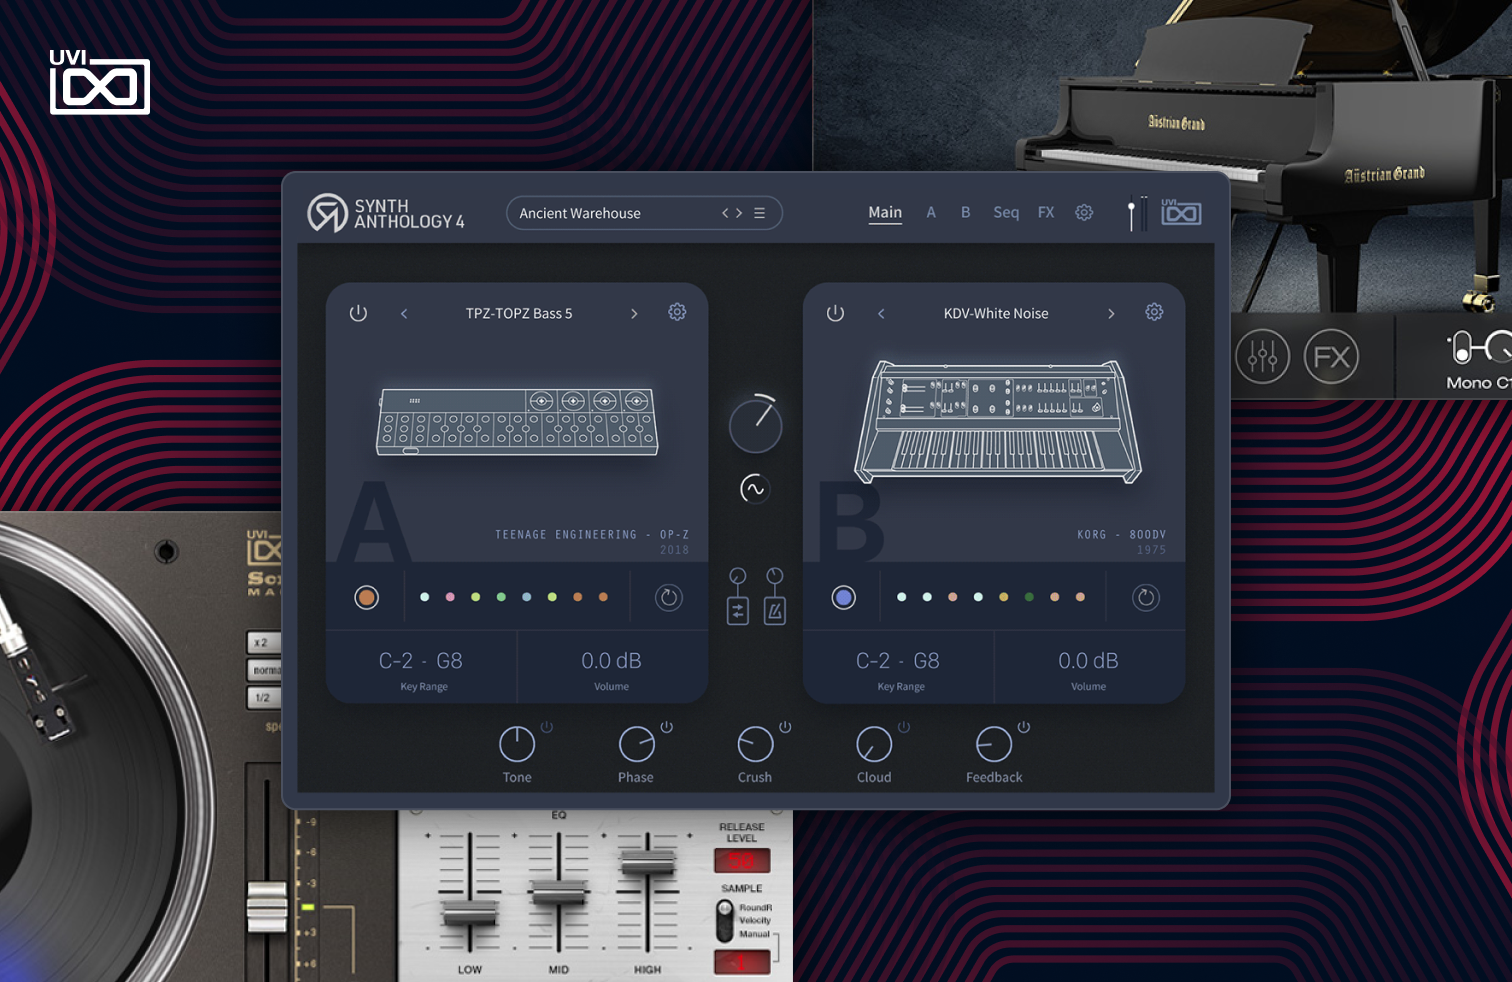Viewport: 1512px width, 982px height.
Task: Toggle power for layer A (TPZ-TOPZ Bass 5)
Action: [x=358, y=313]
